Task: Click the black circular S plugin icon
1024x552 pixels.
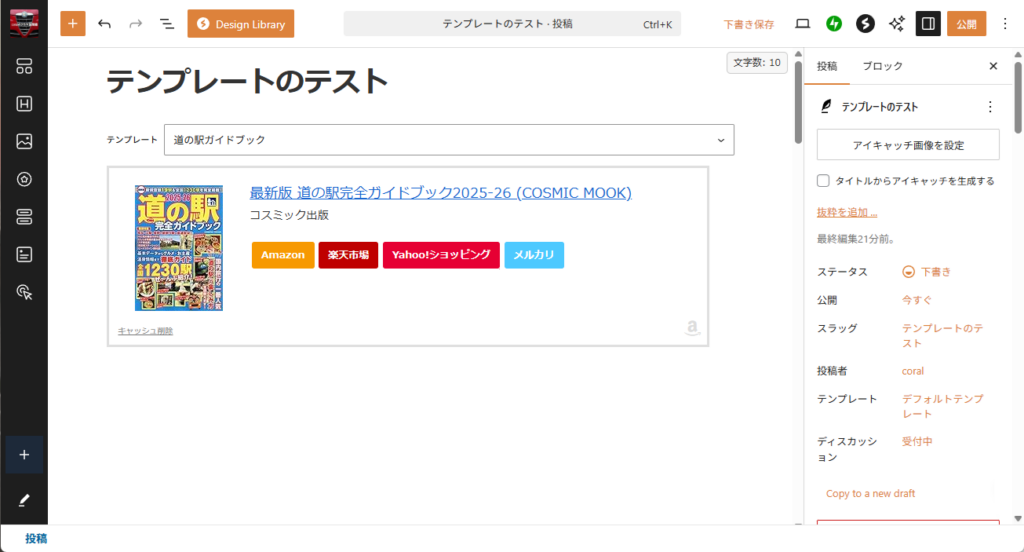Action: click(x=865, y=24)
